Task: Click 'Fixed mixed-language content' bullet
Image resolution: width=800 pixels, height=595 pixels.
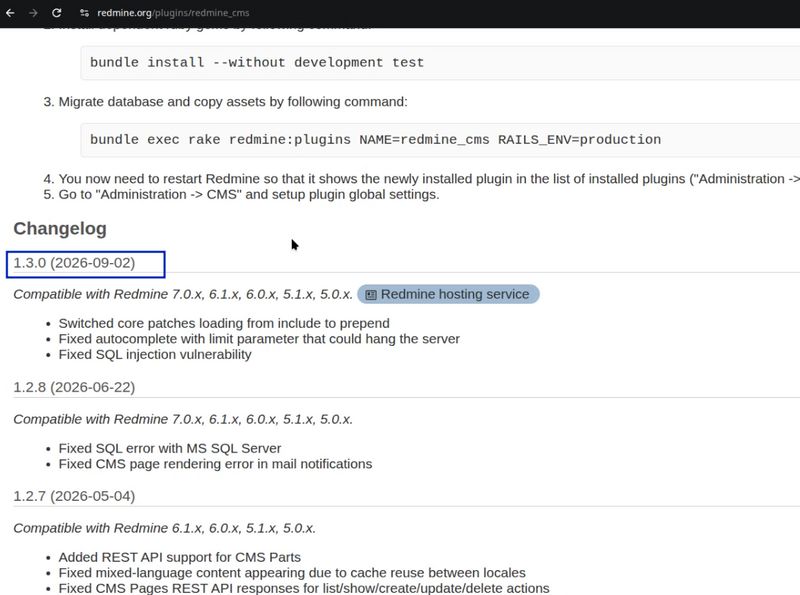Action: pyautogui.click(x=292, y=573)
